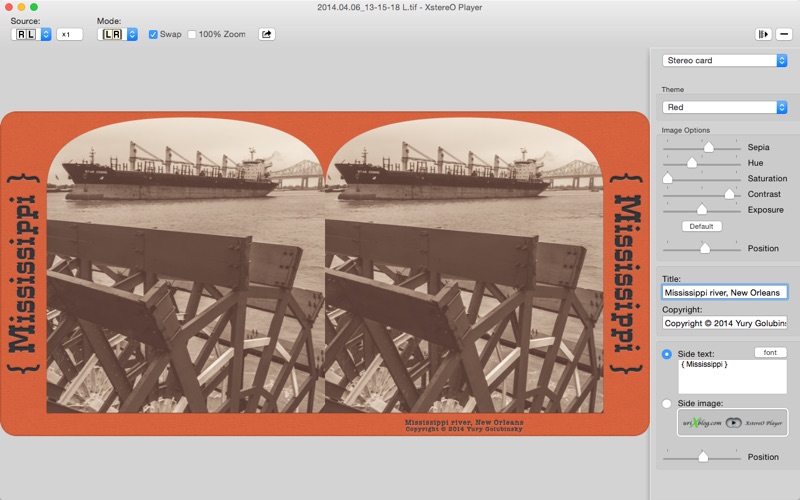Image resolution: width=800 pixels, height=500 pixels.
Task: Click the LR mode icon
Action: click(112, 34)
